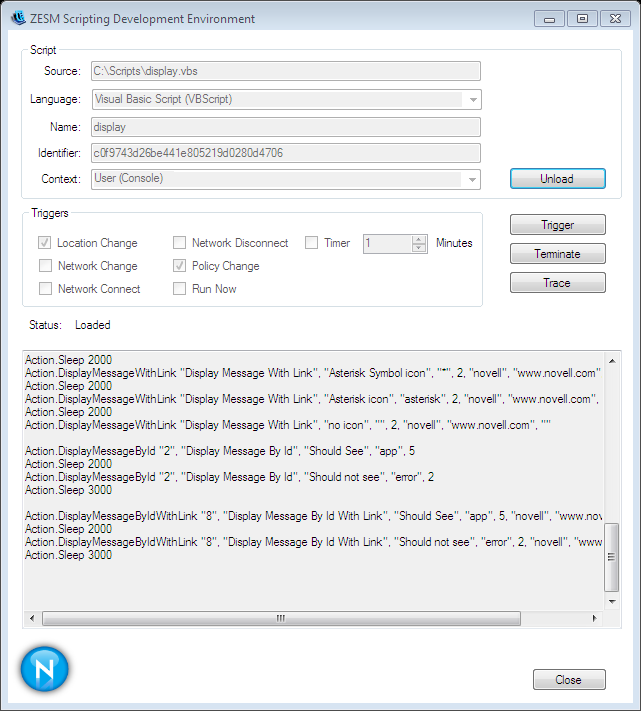Click the Identifier field
Screen dimensions: 641x711
click(x=286, y=153)
